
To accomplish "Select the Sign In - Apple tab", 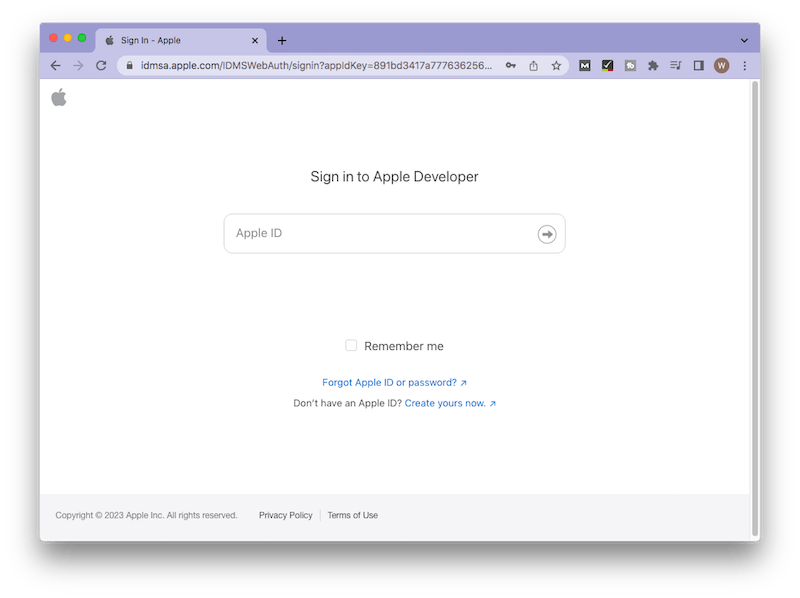I will (x=181, y=40).
